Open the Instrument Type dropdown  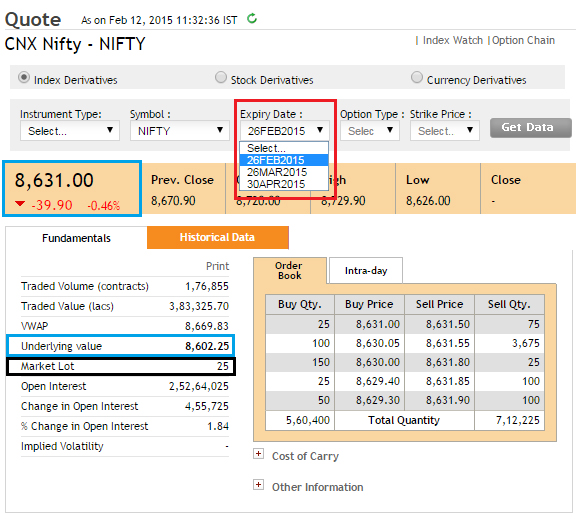click(x=70, y=131)
